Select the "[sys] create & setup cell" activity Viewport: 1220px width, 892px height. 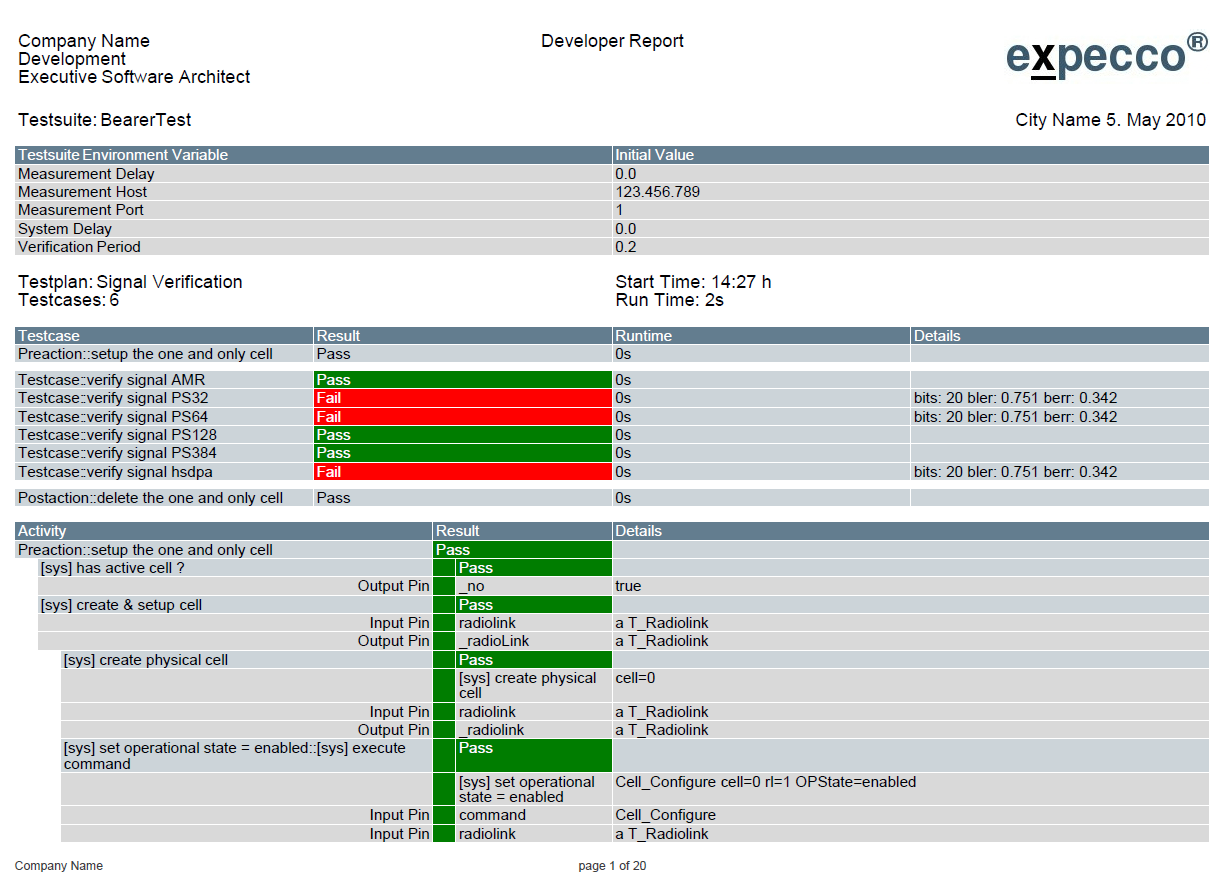(x=121, y=605)
